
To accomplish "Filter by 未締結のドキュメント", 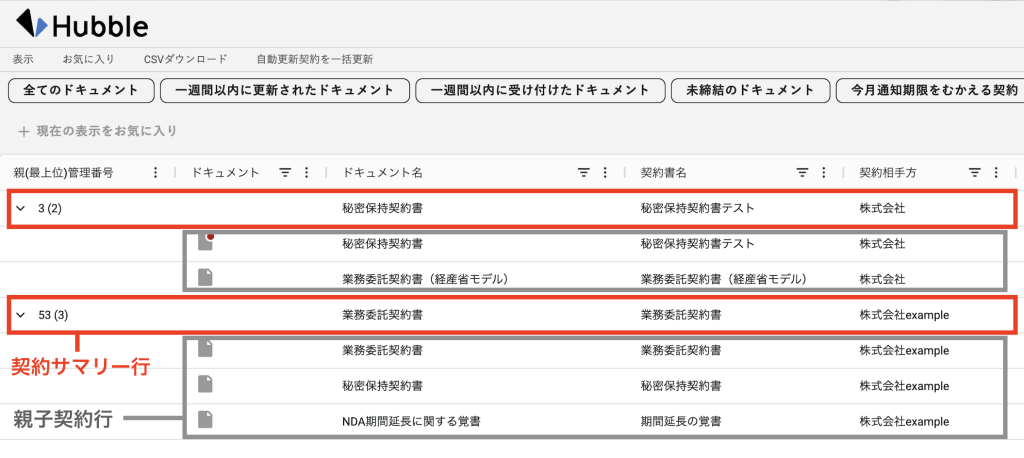I will click(749, 90).
